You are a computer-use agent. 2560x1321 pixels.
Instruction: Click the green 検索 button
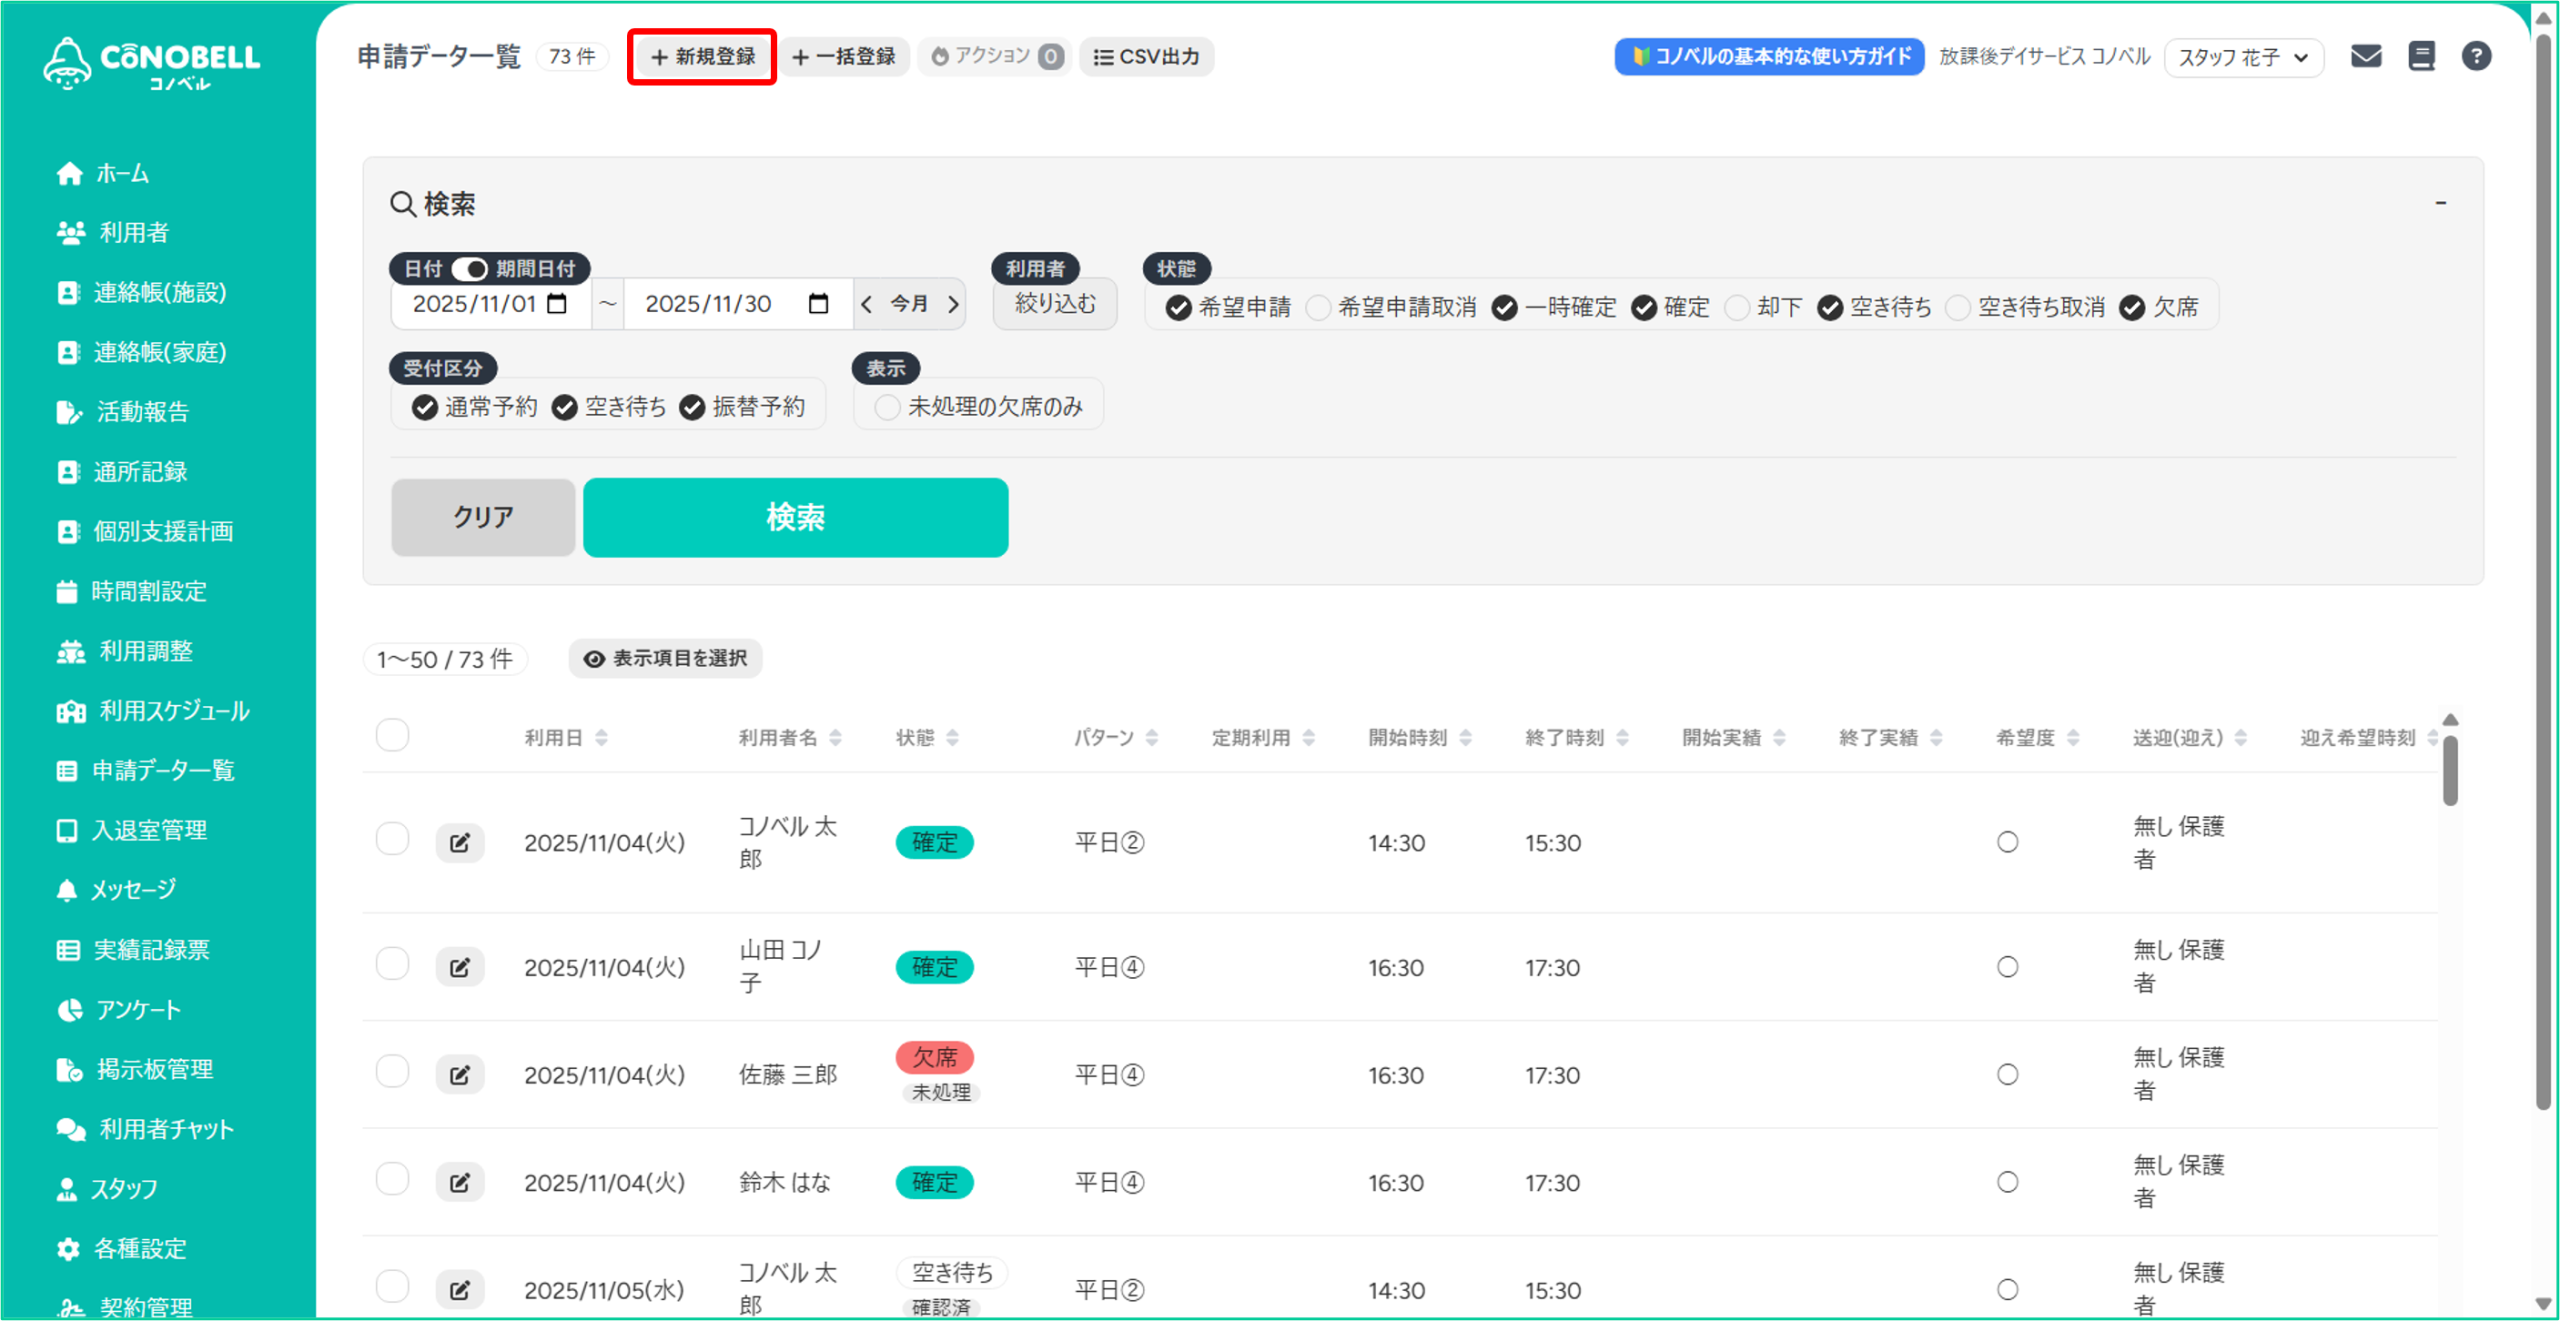(795, 517)
